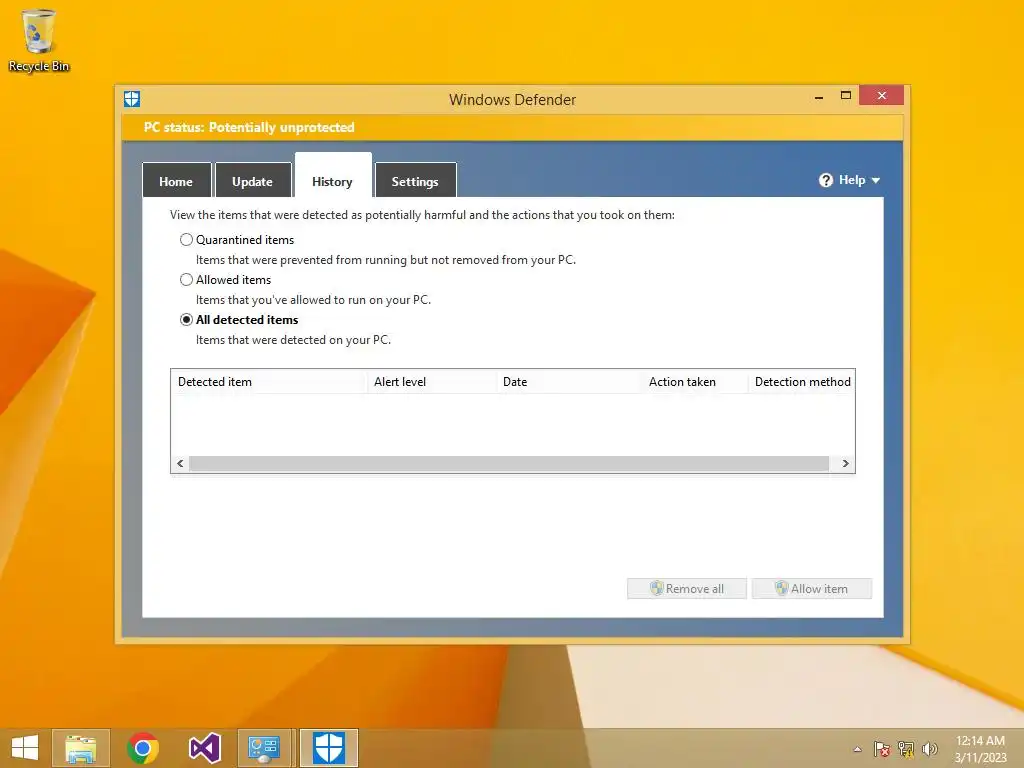Image resolution: width=1024 pixels, height=768 pixels.
Task: Sort by Date column header
Action: pos(569,382)
